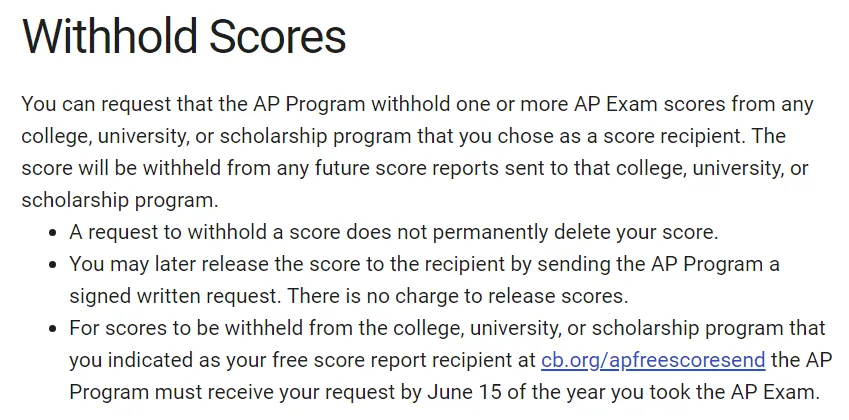Screen dimensions: 849x420
Task: Open the cb.org/apfreescoresend link
Action: point(653,360)
